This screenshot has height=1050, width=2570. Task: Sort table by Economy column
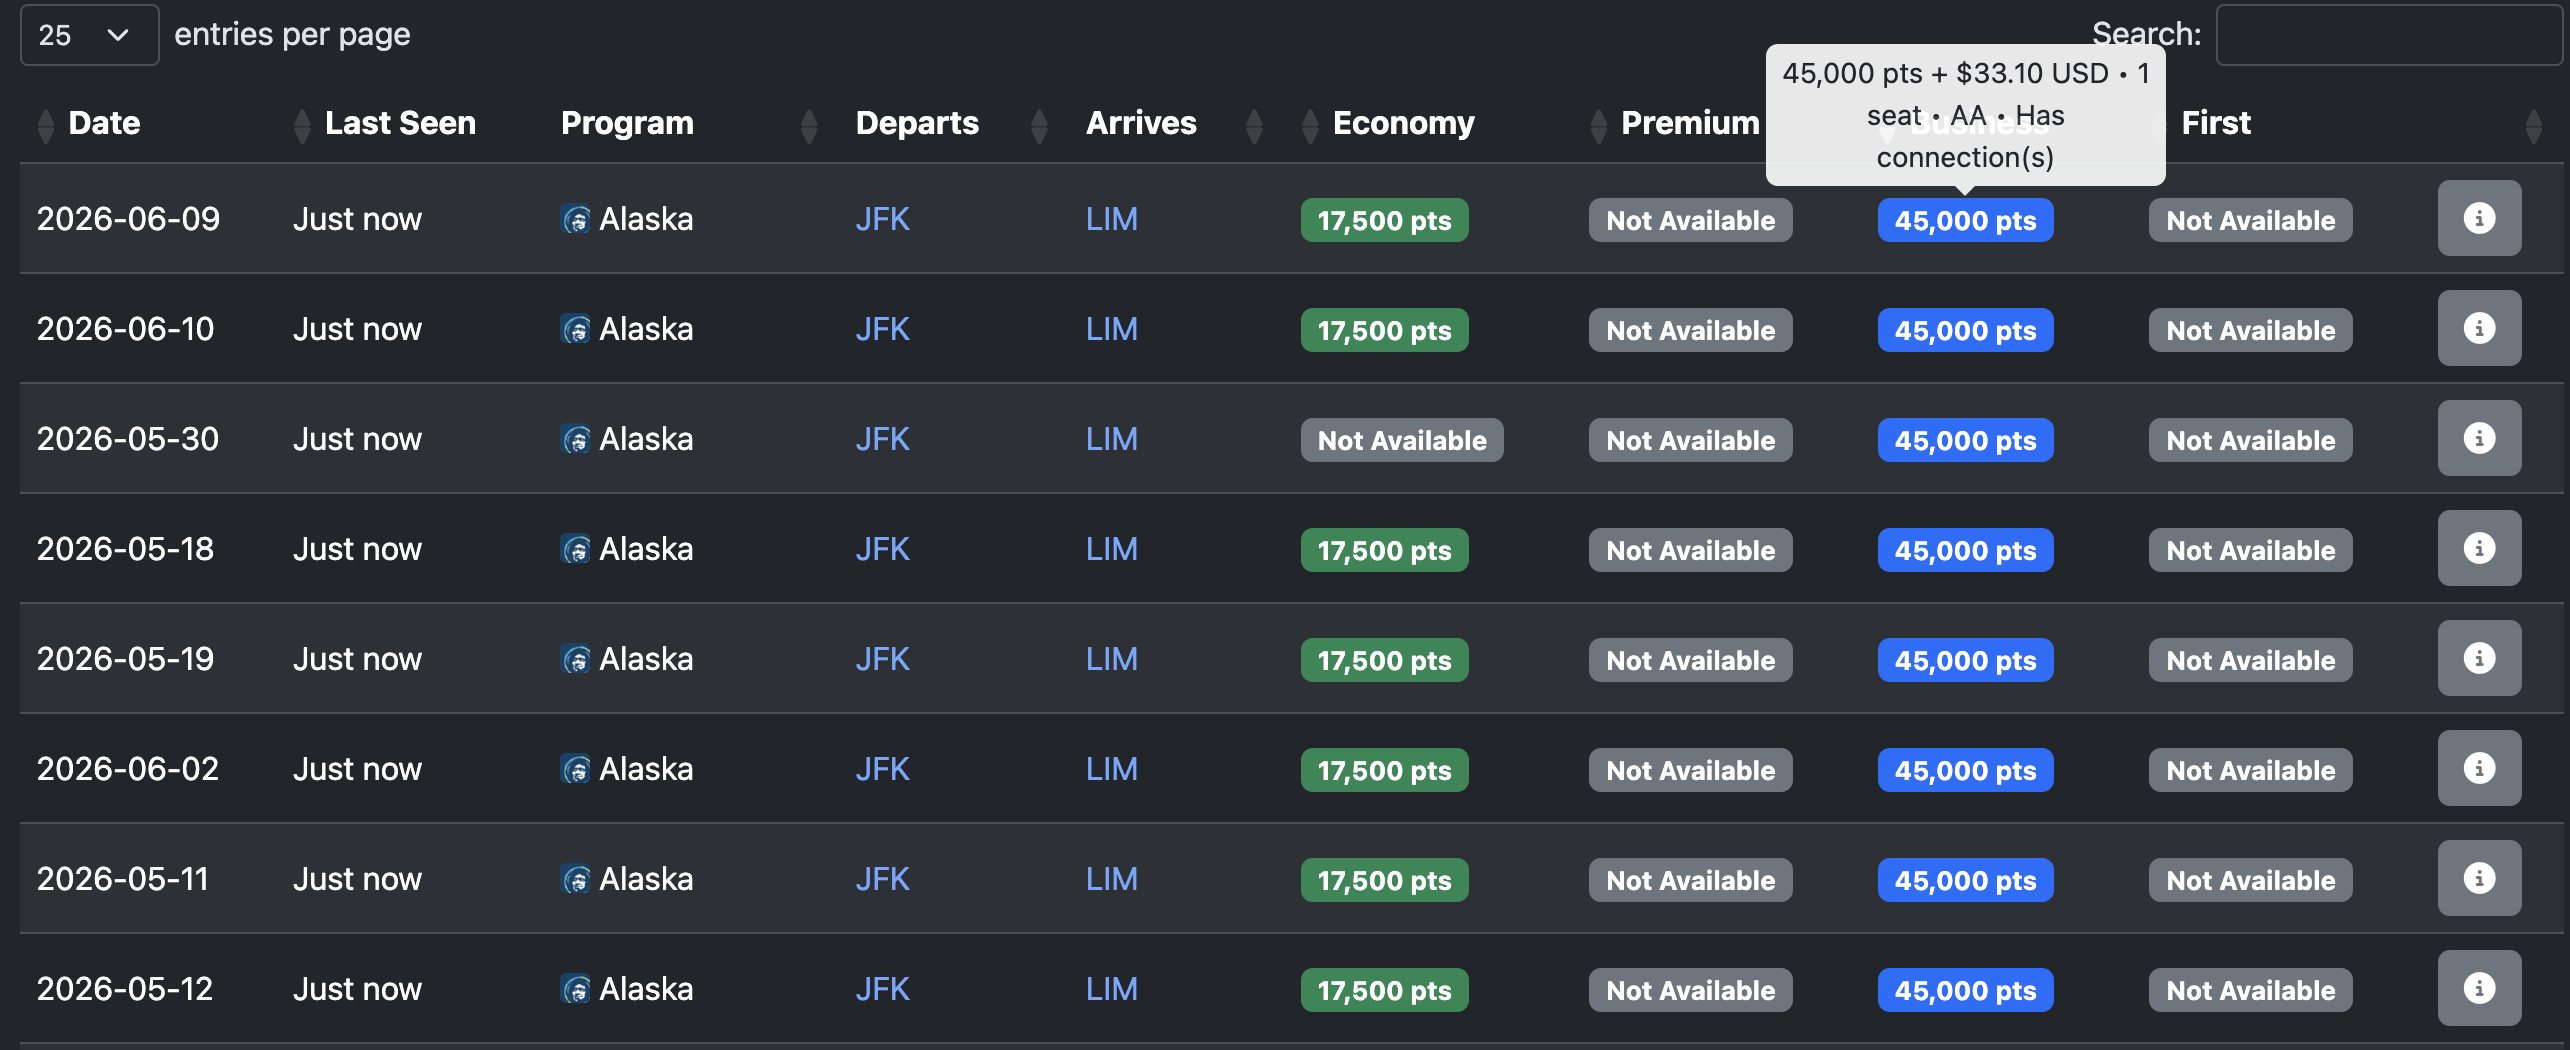(x=1402, y=123)
